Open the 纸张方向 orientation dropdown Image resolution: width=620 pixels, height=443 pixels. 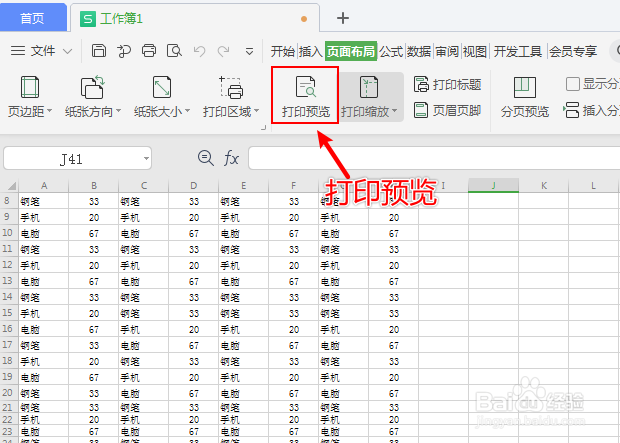pyautogui.click(x=93, y=97)
